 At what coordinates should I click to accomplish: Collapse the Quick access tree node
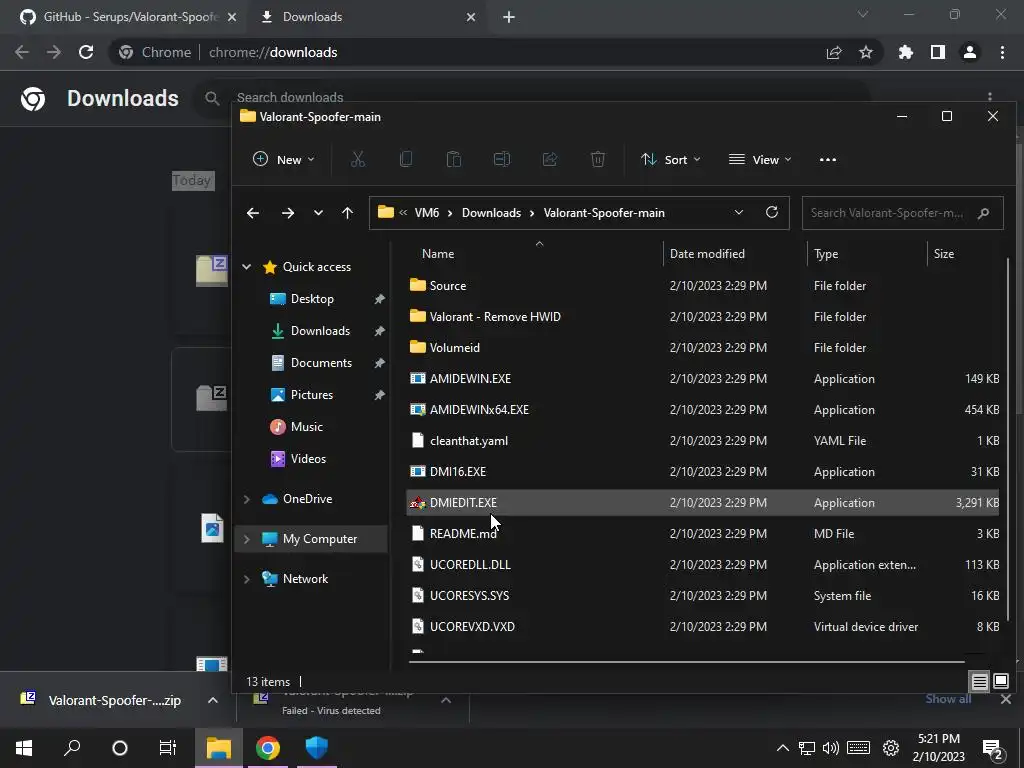coord(247,266)
